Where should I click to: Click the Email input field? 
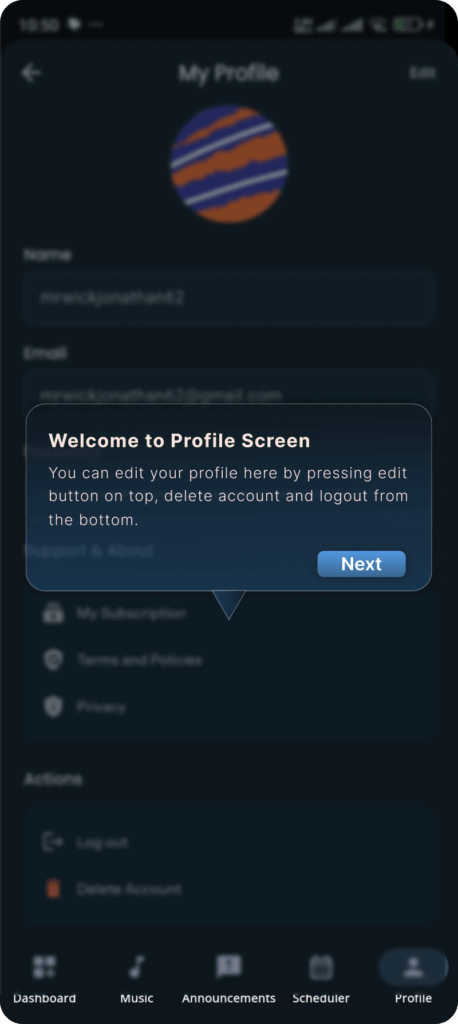(229, 387)
